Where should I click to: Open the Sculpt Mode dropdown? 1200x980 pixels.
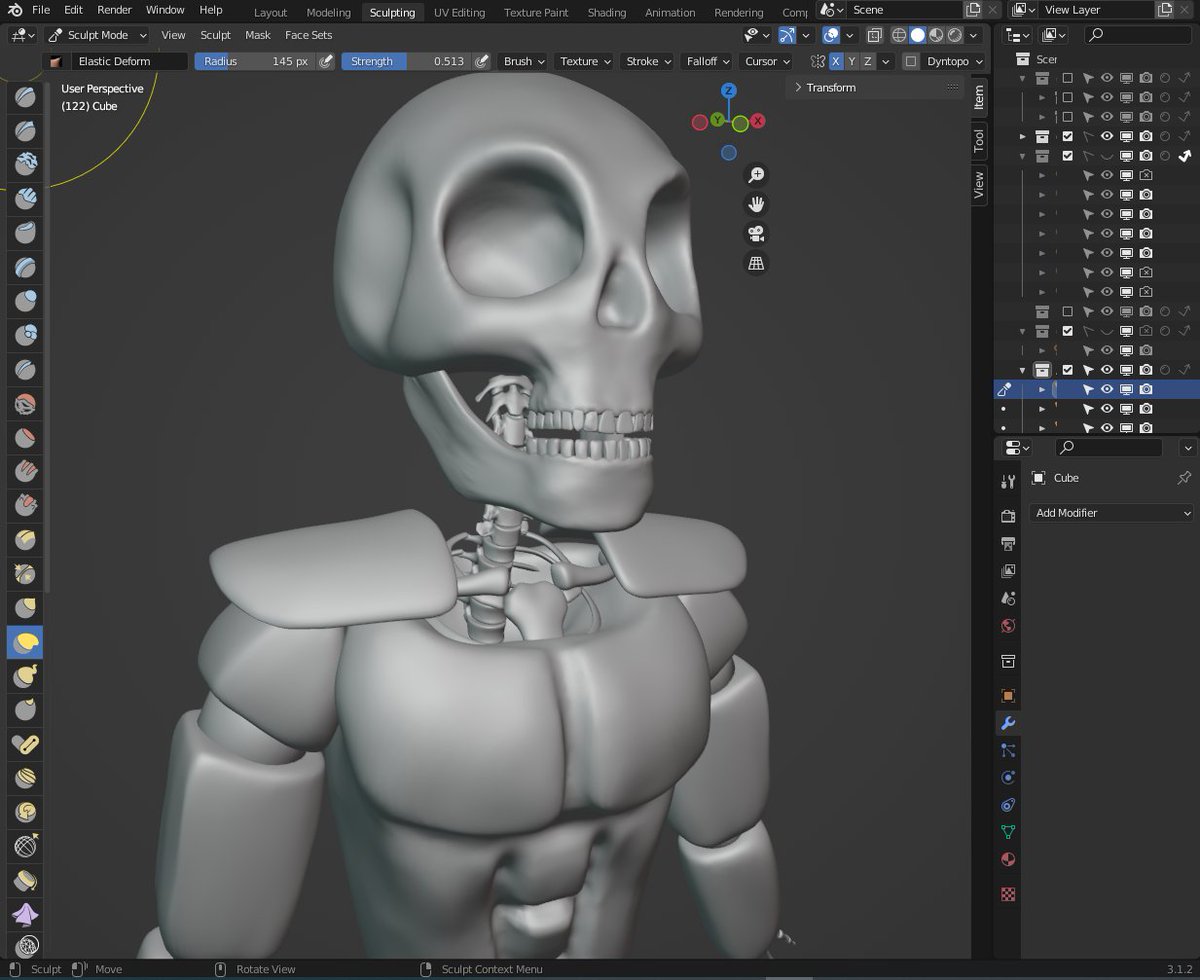point(98,35)
